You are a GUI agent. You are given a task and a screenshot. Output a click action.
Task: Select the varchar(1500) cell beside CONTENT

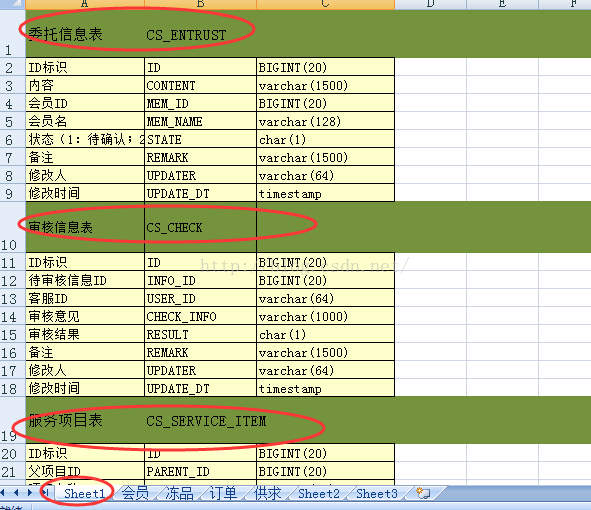click(x=325, y=85)
